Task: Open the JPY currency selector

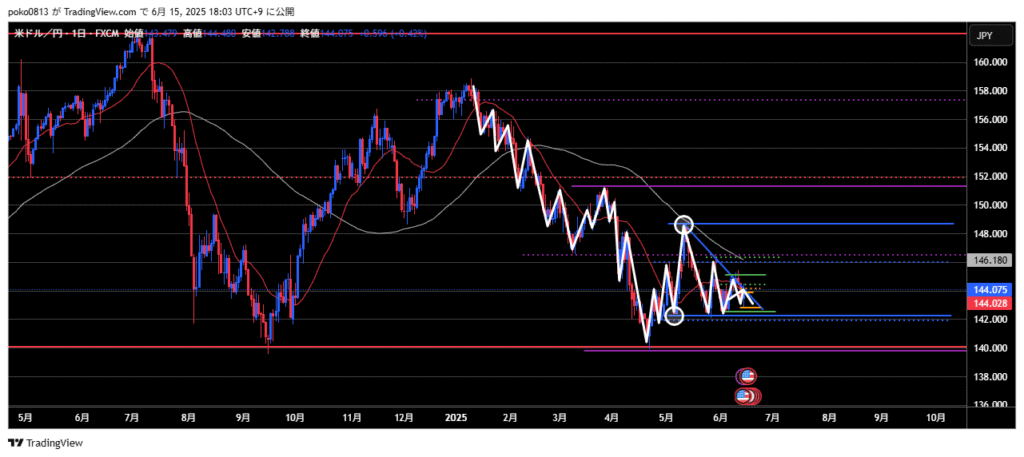Action: pyautogui.click(x=985, y=34)
